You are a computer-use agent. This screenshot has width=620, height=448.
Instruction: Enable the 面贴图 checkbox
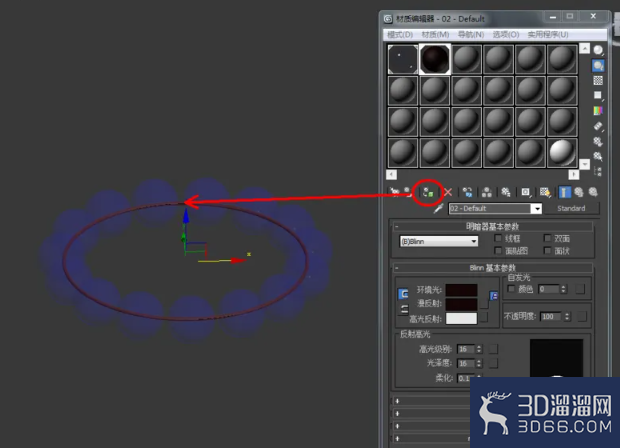tap(498, 250)
